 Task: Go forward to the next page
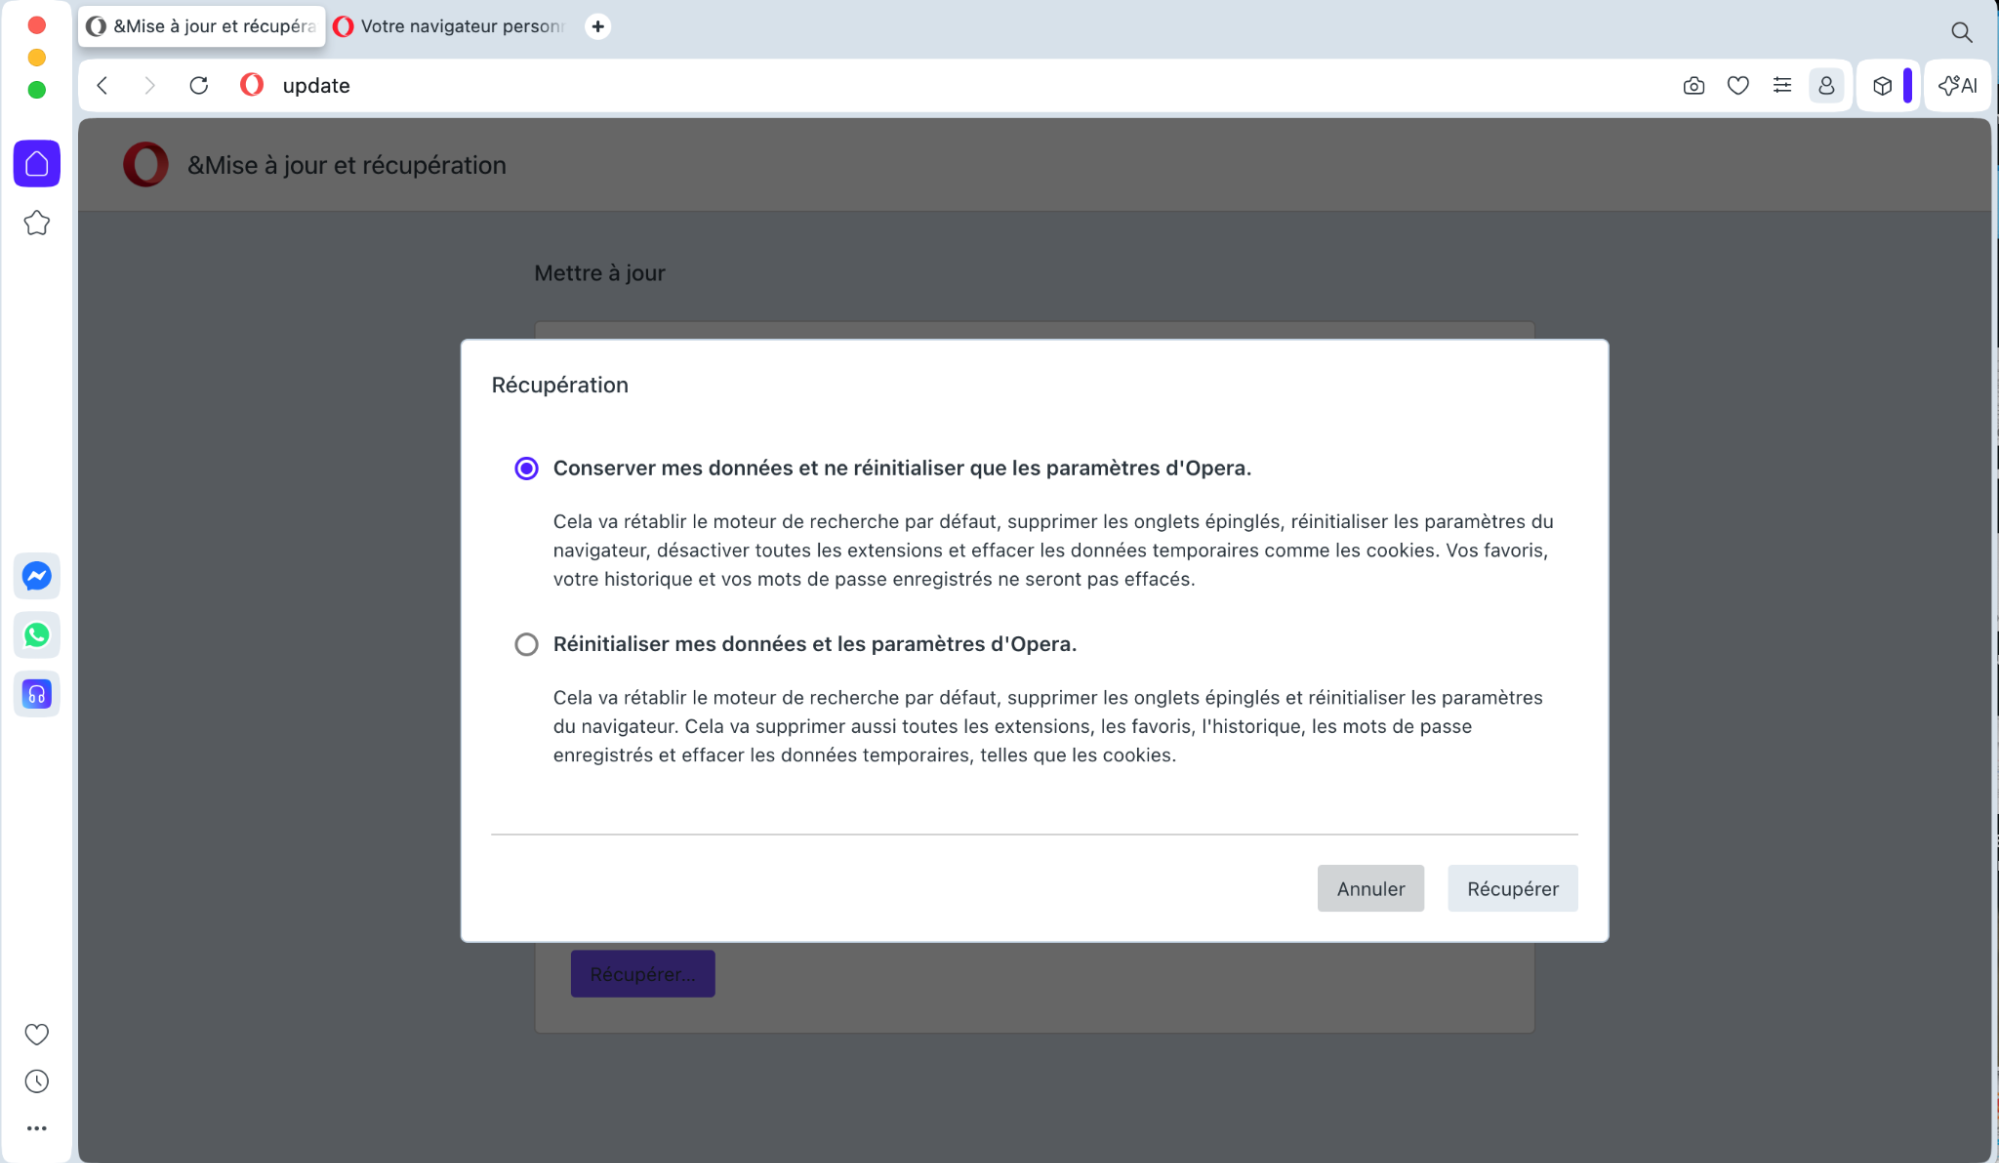(149, 86)
